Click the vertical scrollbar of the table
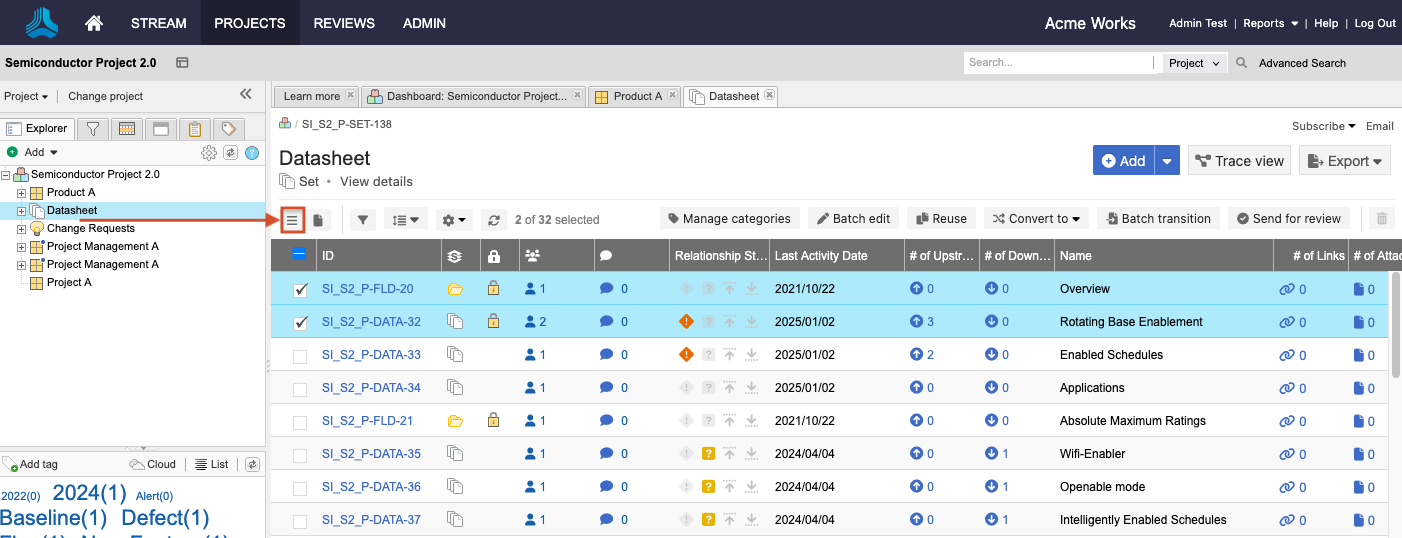 [x=1395, y=325]
